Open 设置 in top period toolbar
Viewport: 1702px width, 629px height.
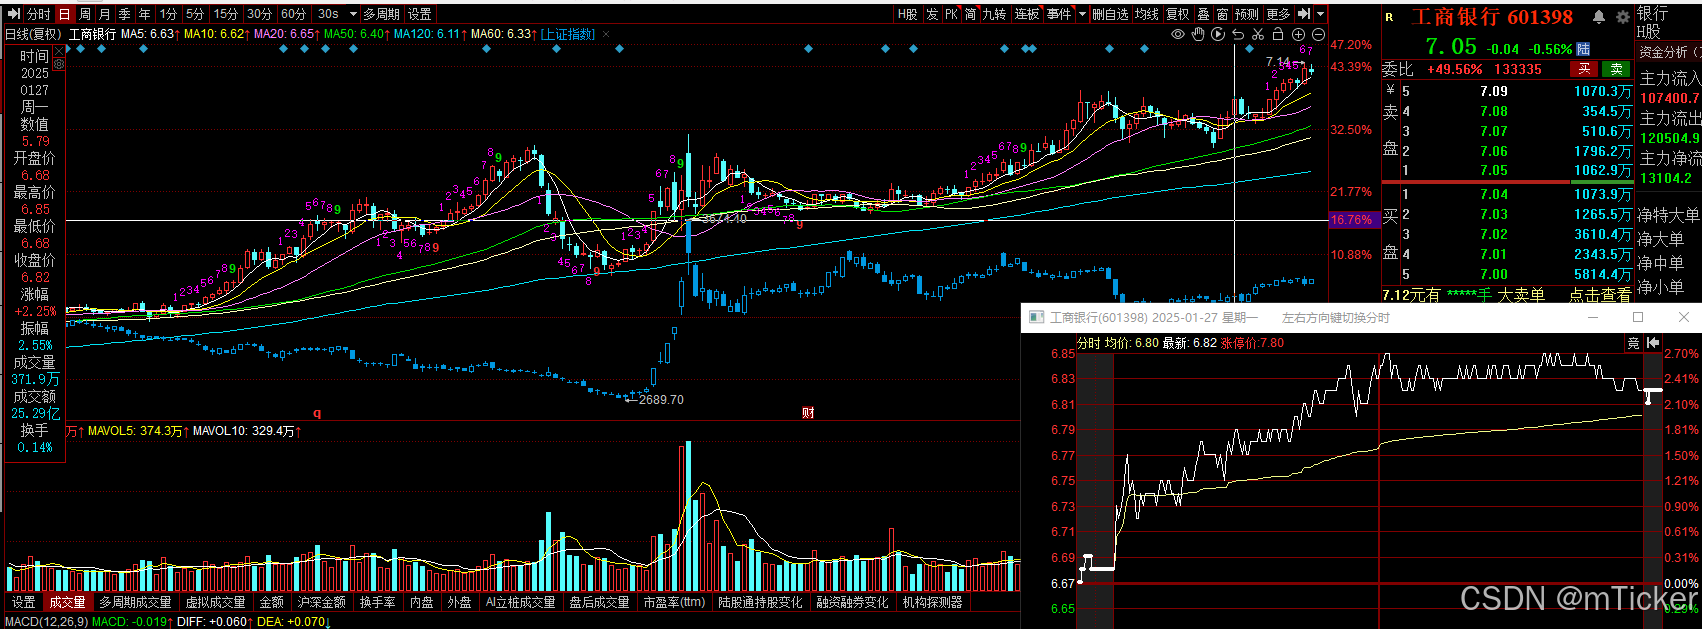click(420, 14)
